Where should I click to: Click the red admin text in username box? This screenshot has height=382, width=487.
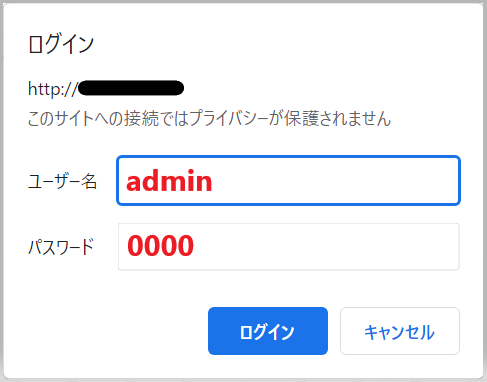(169, 180)
